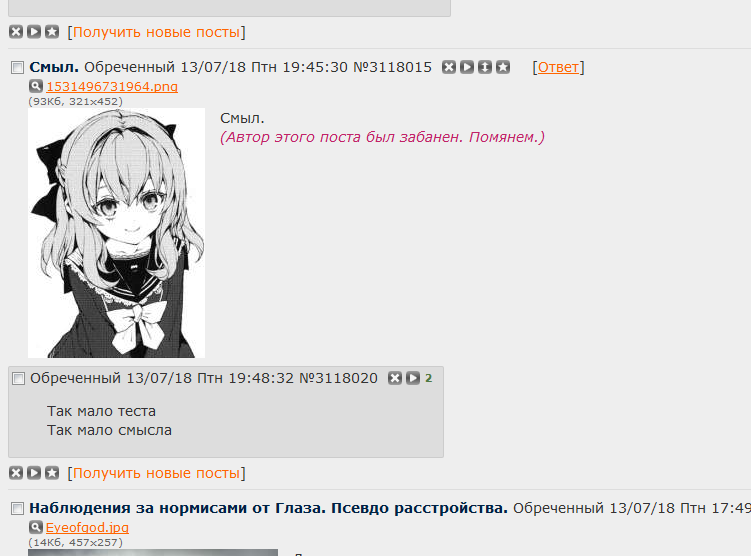The height and width of the screenshot is (556, 751).
Task: Click the play arrow icon beside №3118015
Action: click(x=467, y=67)
